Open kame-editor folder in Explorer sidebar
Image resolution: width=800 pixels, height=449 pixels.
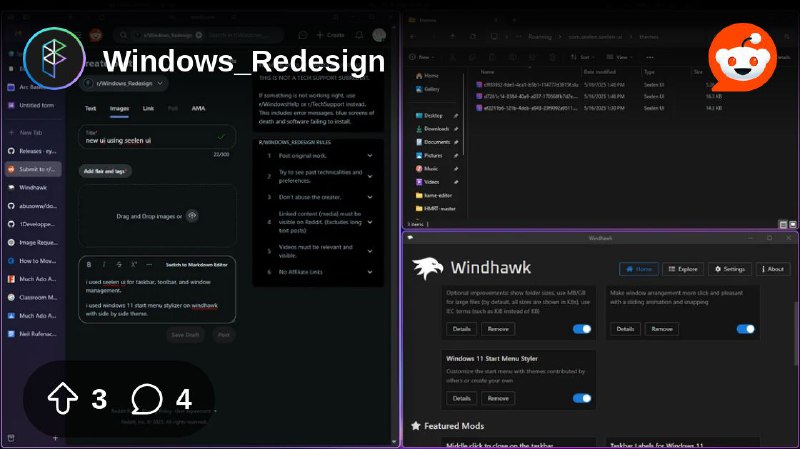pyautogui.click(x=434, y=195)
